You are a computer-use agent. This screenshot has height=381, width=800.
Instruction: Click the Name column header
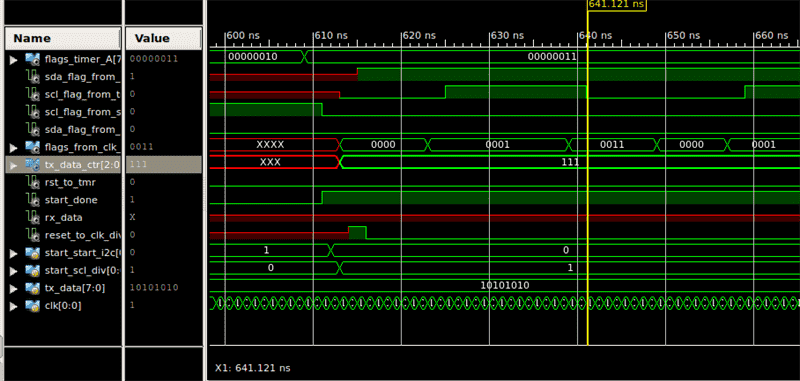tap(63, 39)
